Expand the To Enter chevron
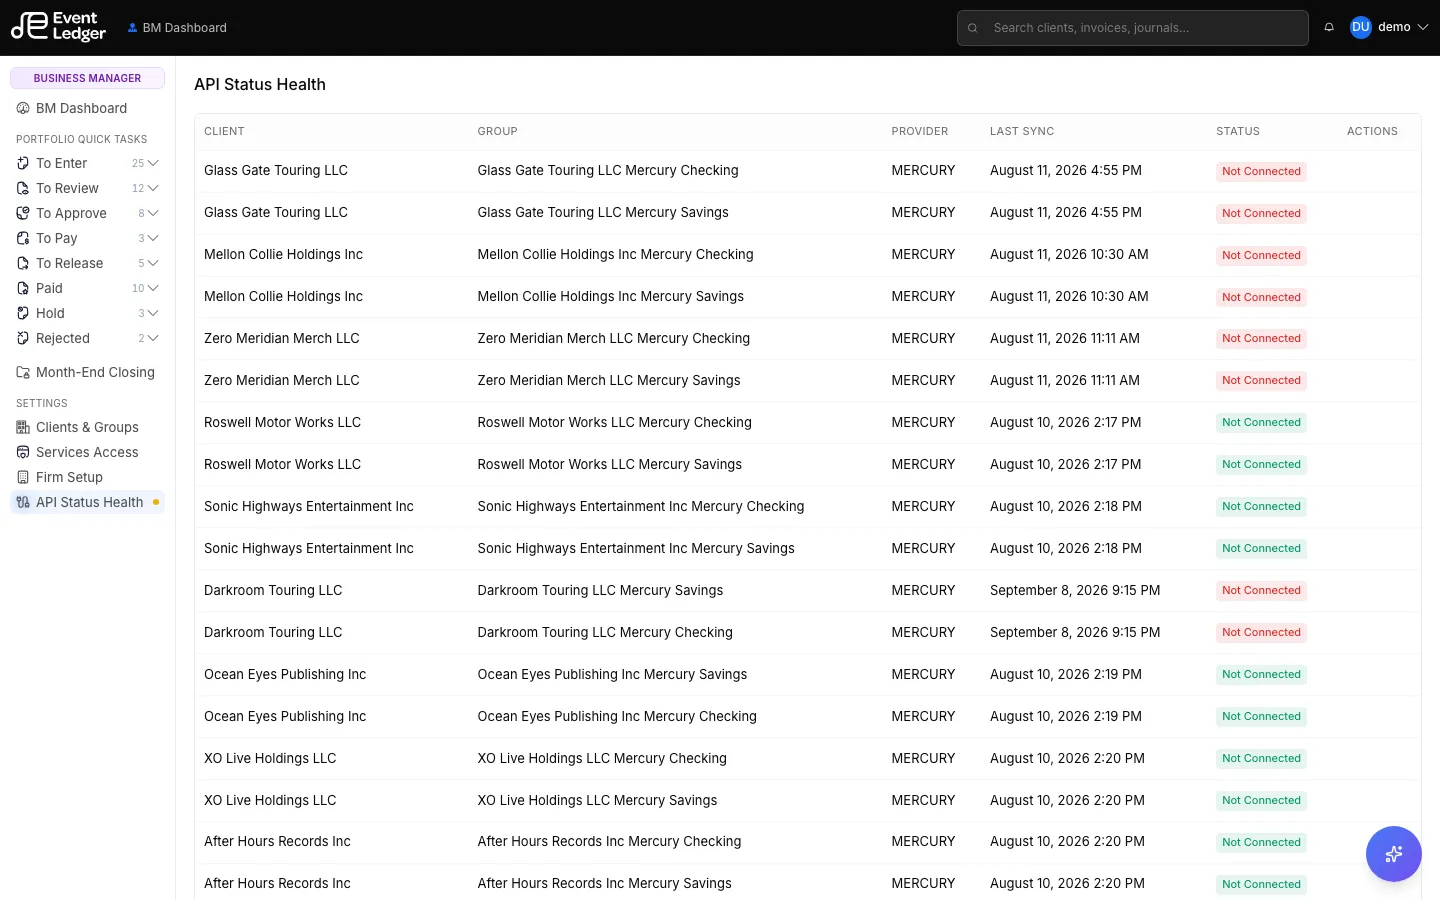 coord(153,163)
